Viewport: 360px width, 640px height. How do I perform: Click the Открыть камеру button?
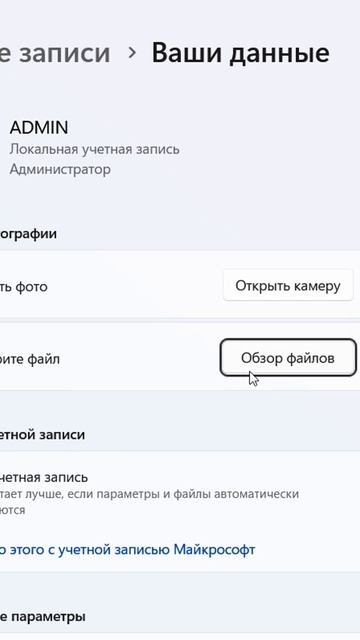coord(288,286)
